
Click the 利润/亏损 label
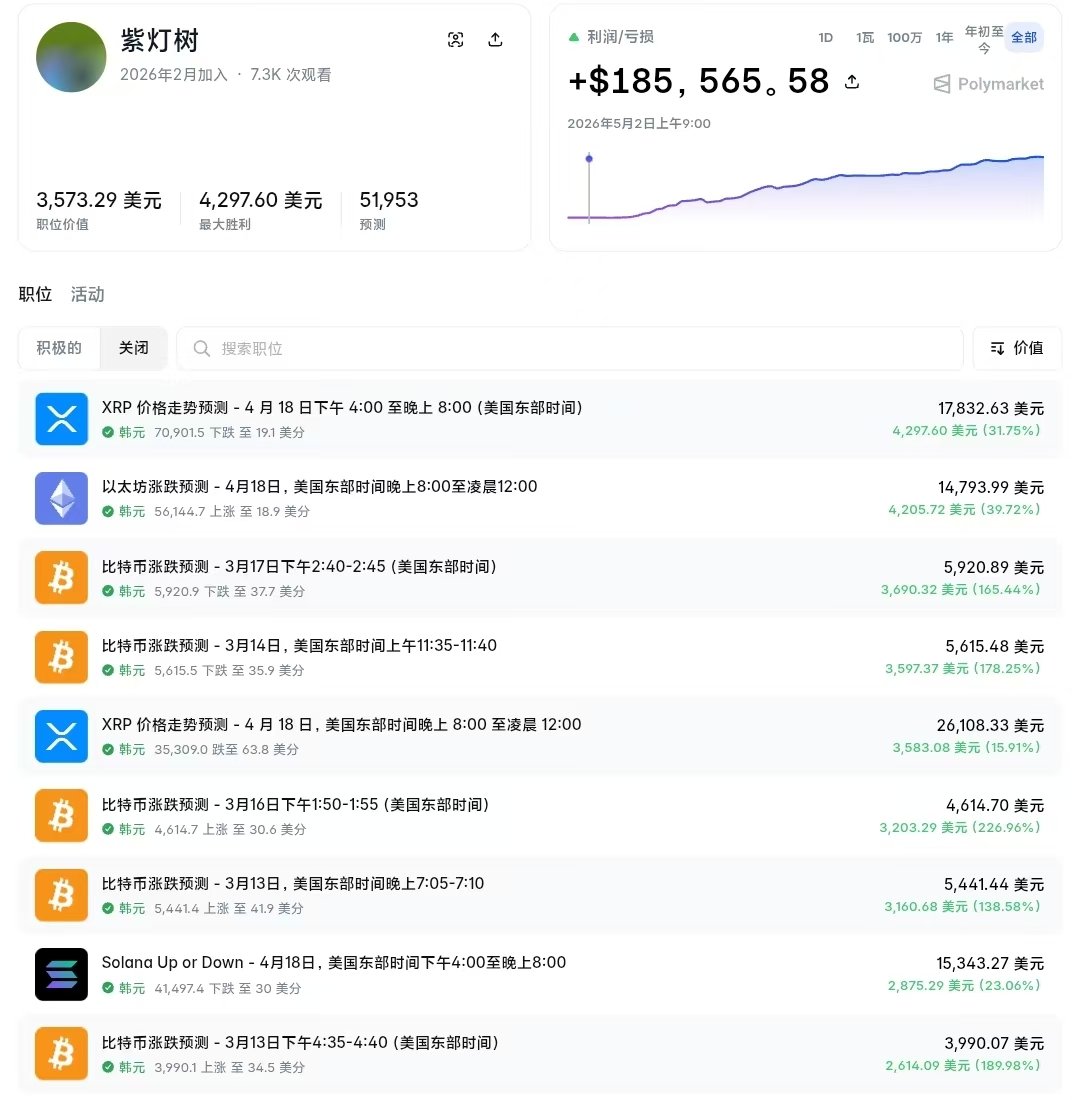[x=620, y=37]
